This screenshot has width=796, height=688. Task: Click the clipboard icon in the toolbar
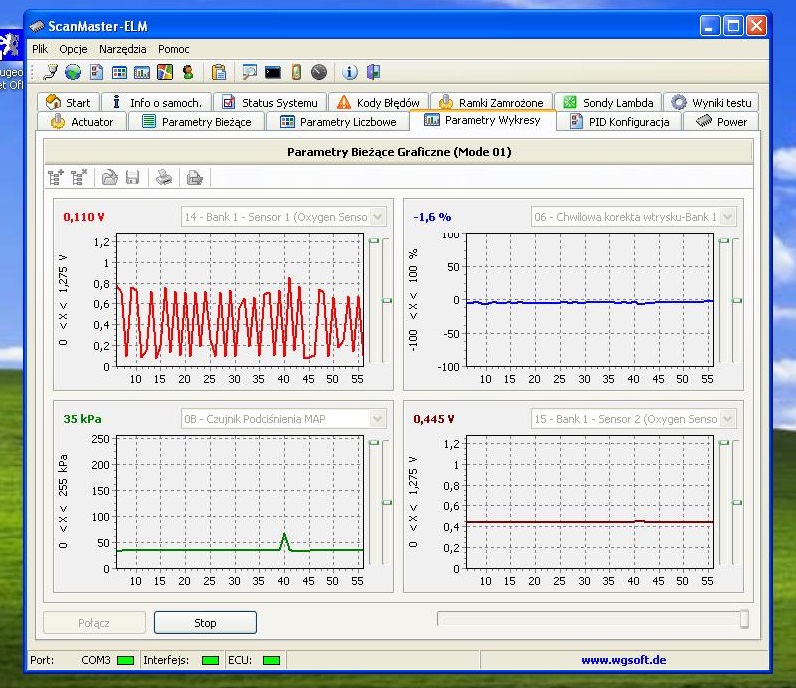coord(218,72)
